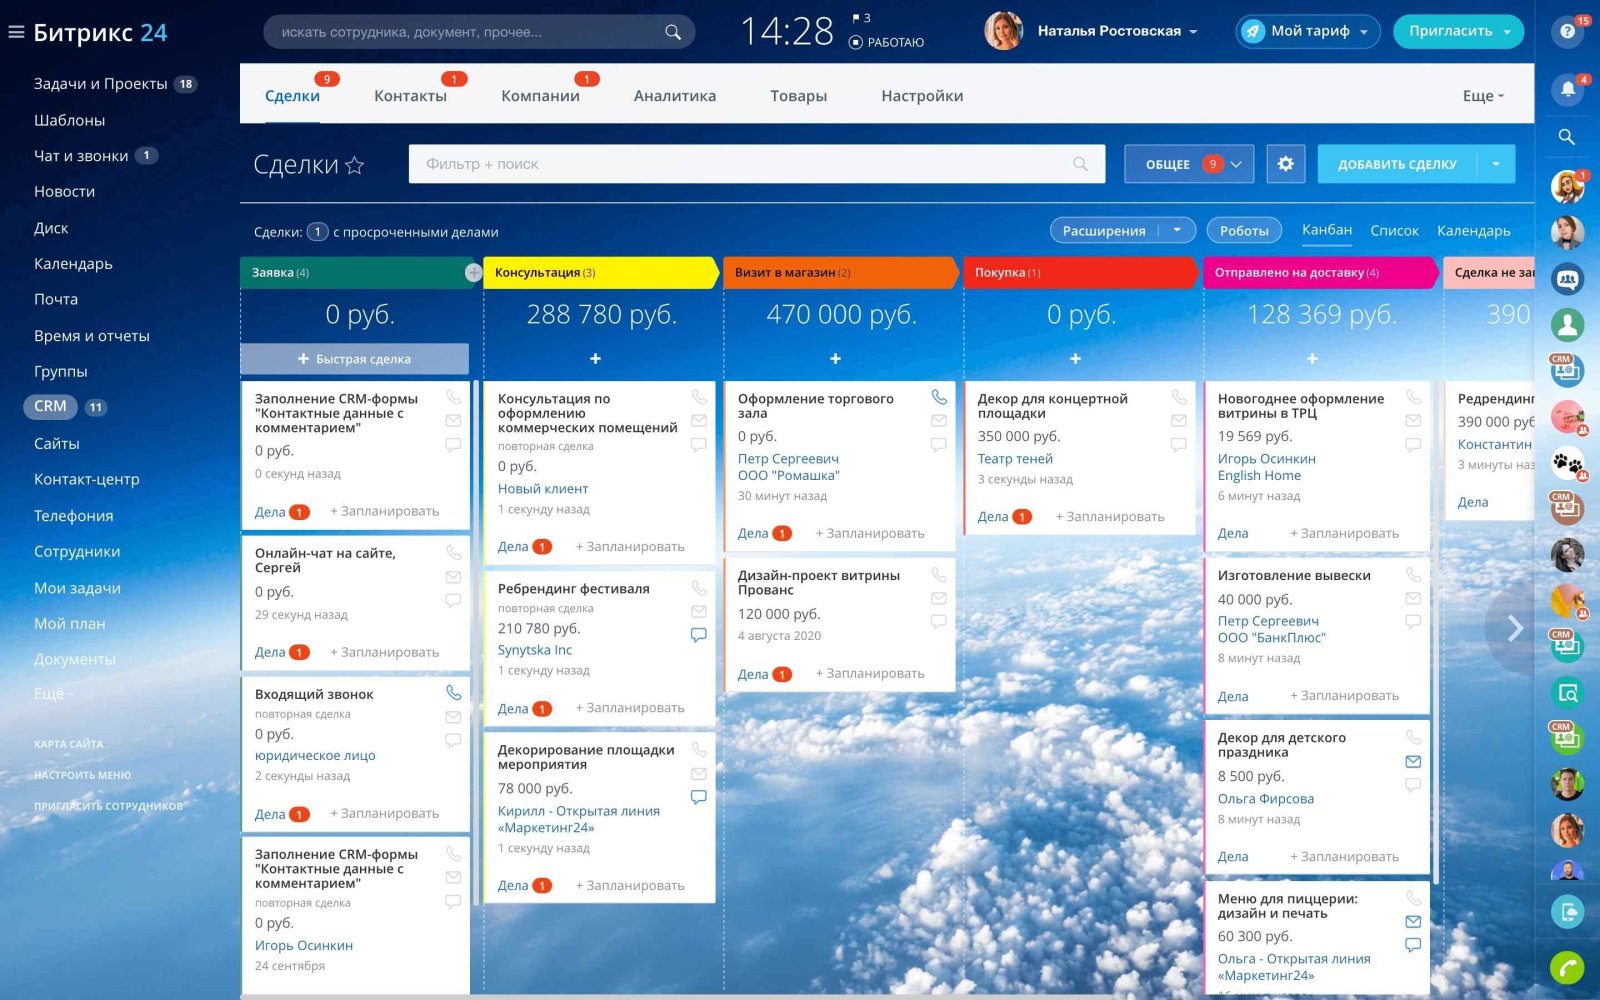Click the Kanban settings gear icon
Screen dimensions: 1600x1000
click(x=1285, y=164)
